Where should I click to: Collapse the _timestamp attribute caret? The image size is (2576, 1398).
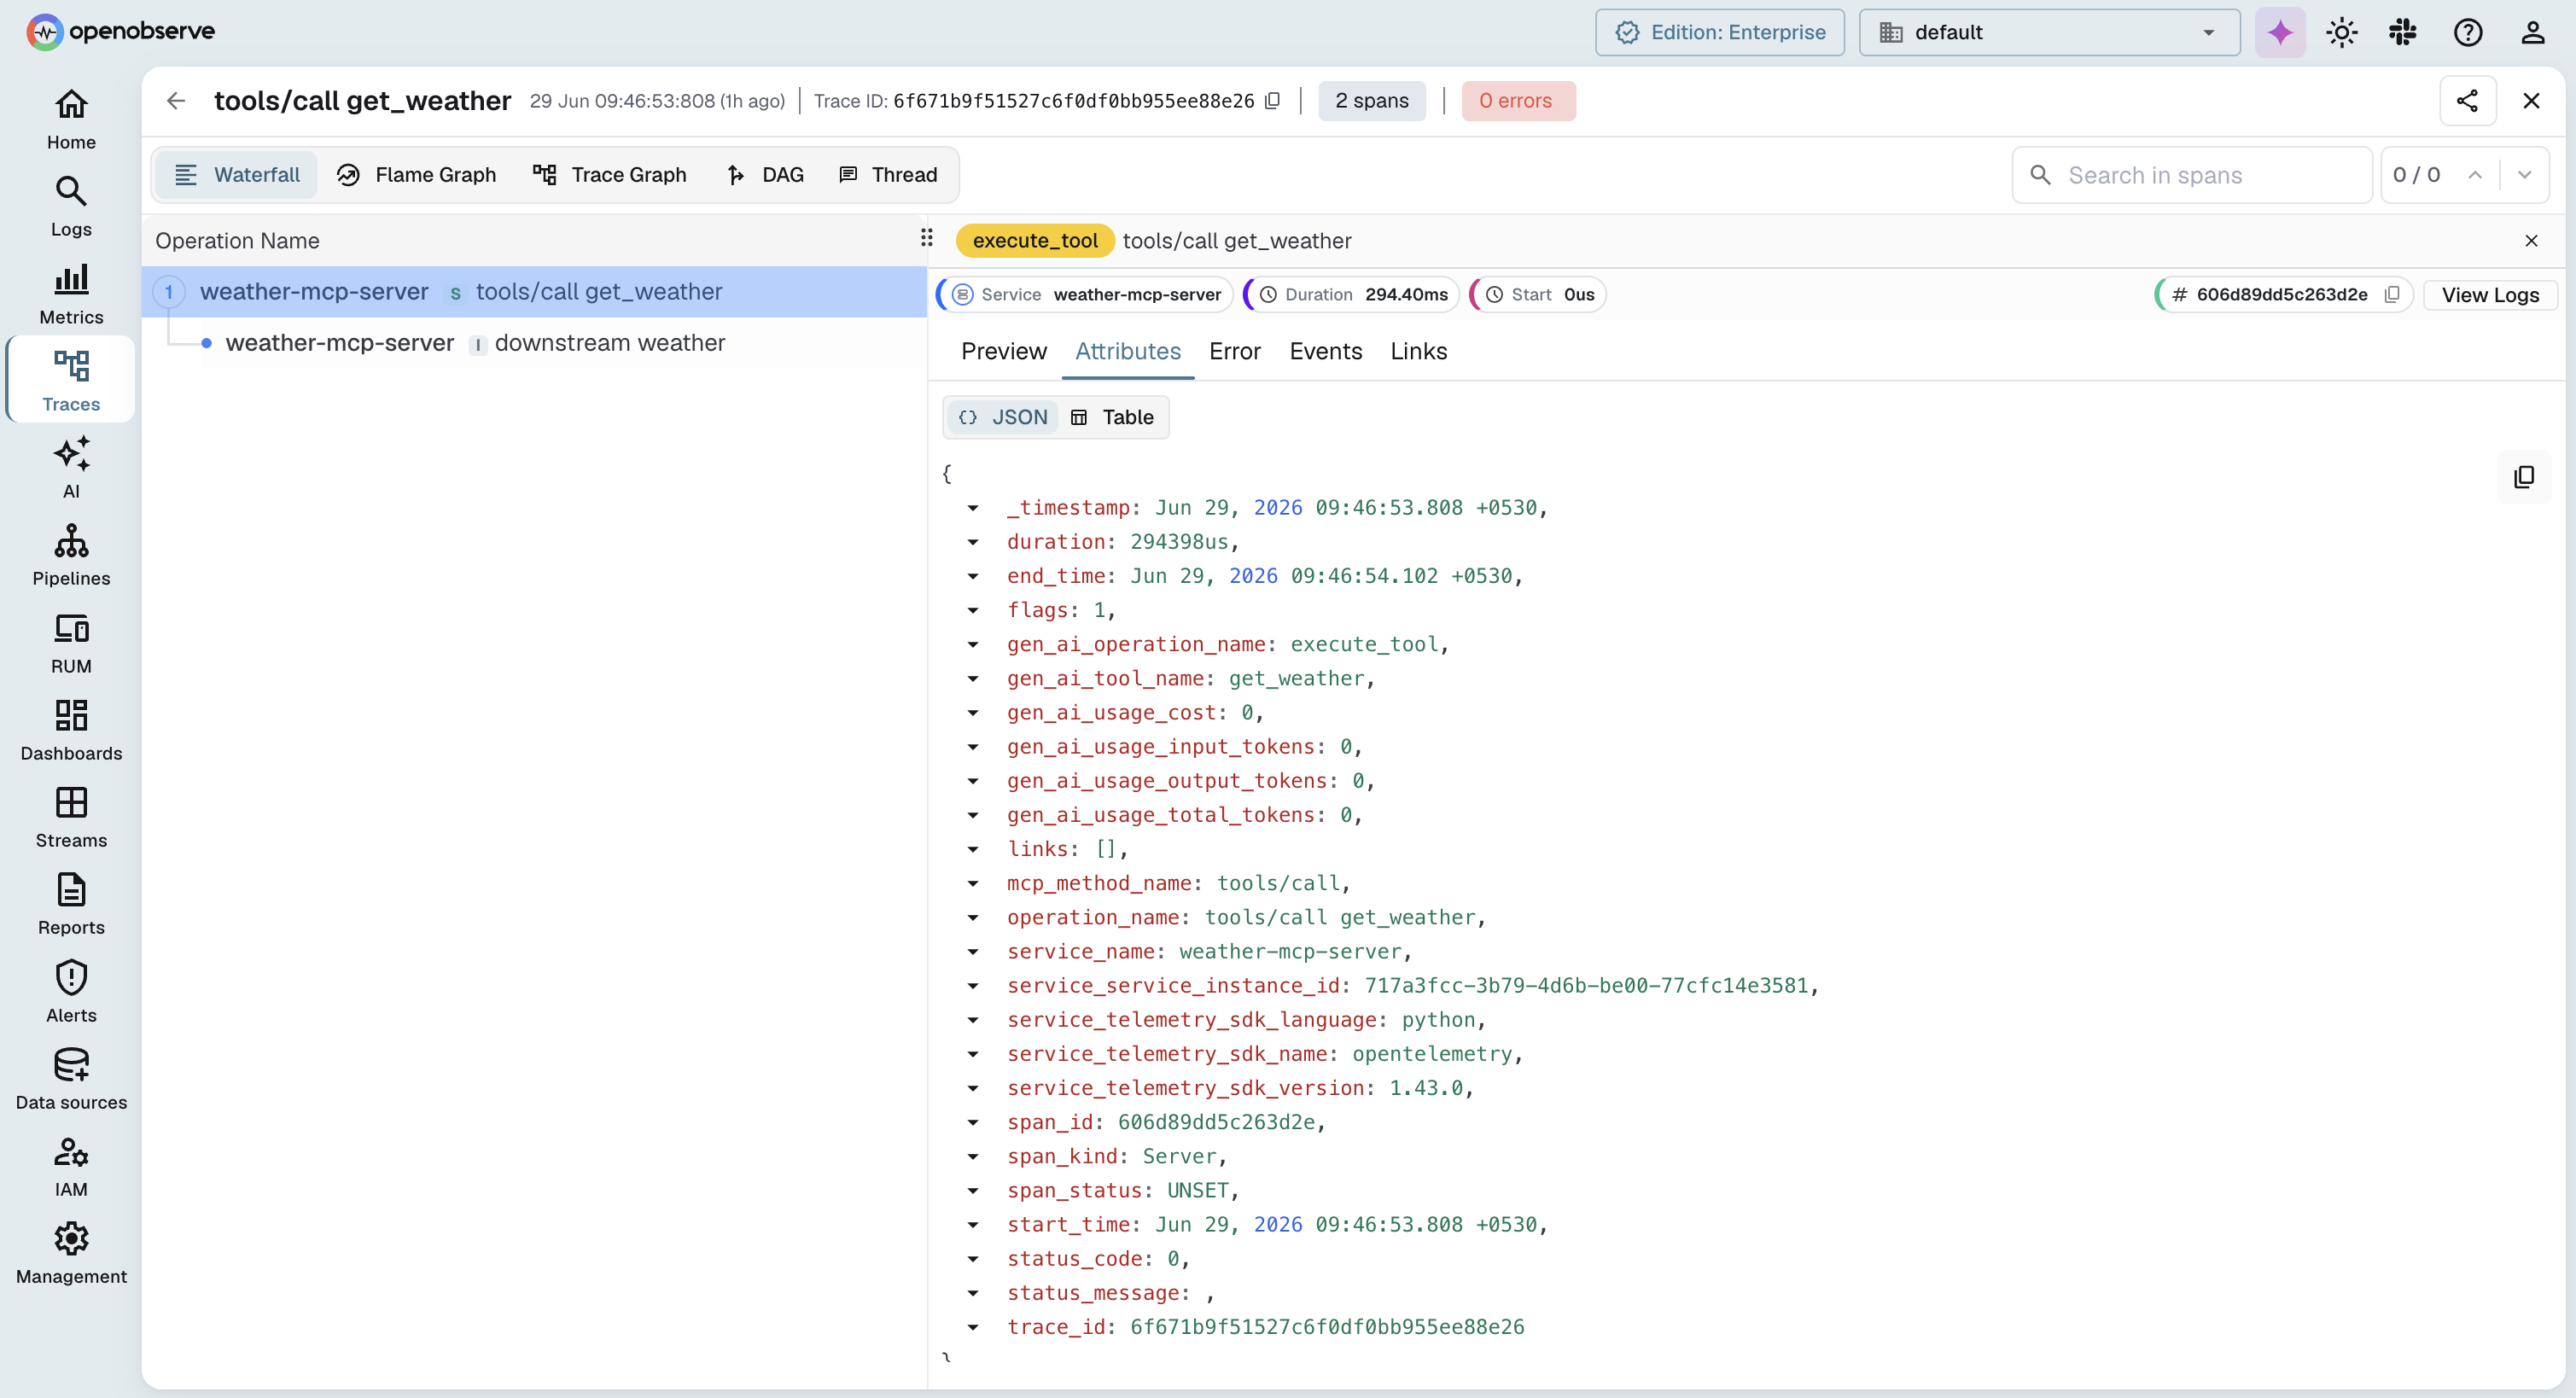(x=973, y=508)
